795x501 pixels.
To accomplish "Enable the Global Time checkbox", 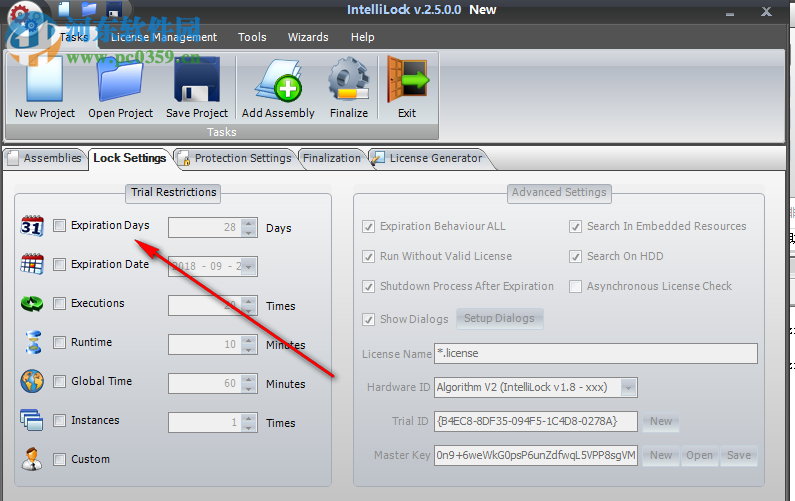I will 59,381.
